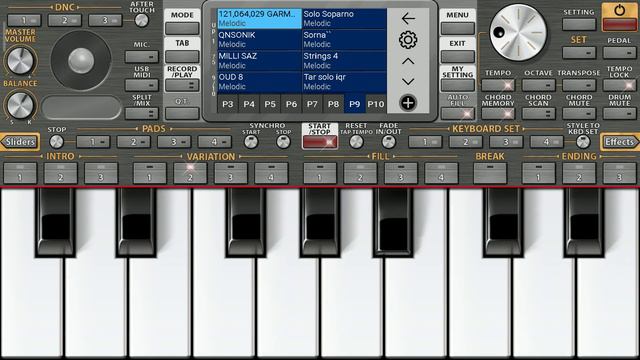Activate Synchro Start knob
640x360 pixels.
[251, 142]
